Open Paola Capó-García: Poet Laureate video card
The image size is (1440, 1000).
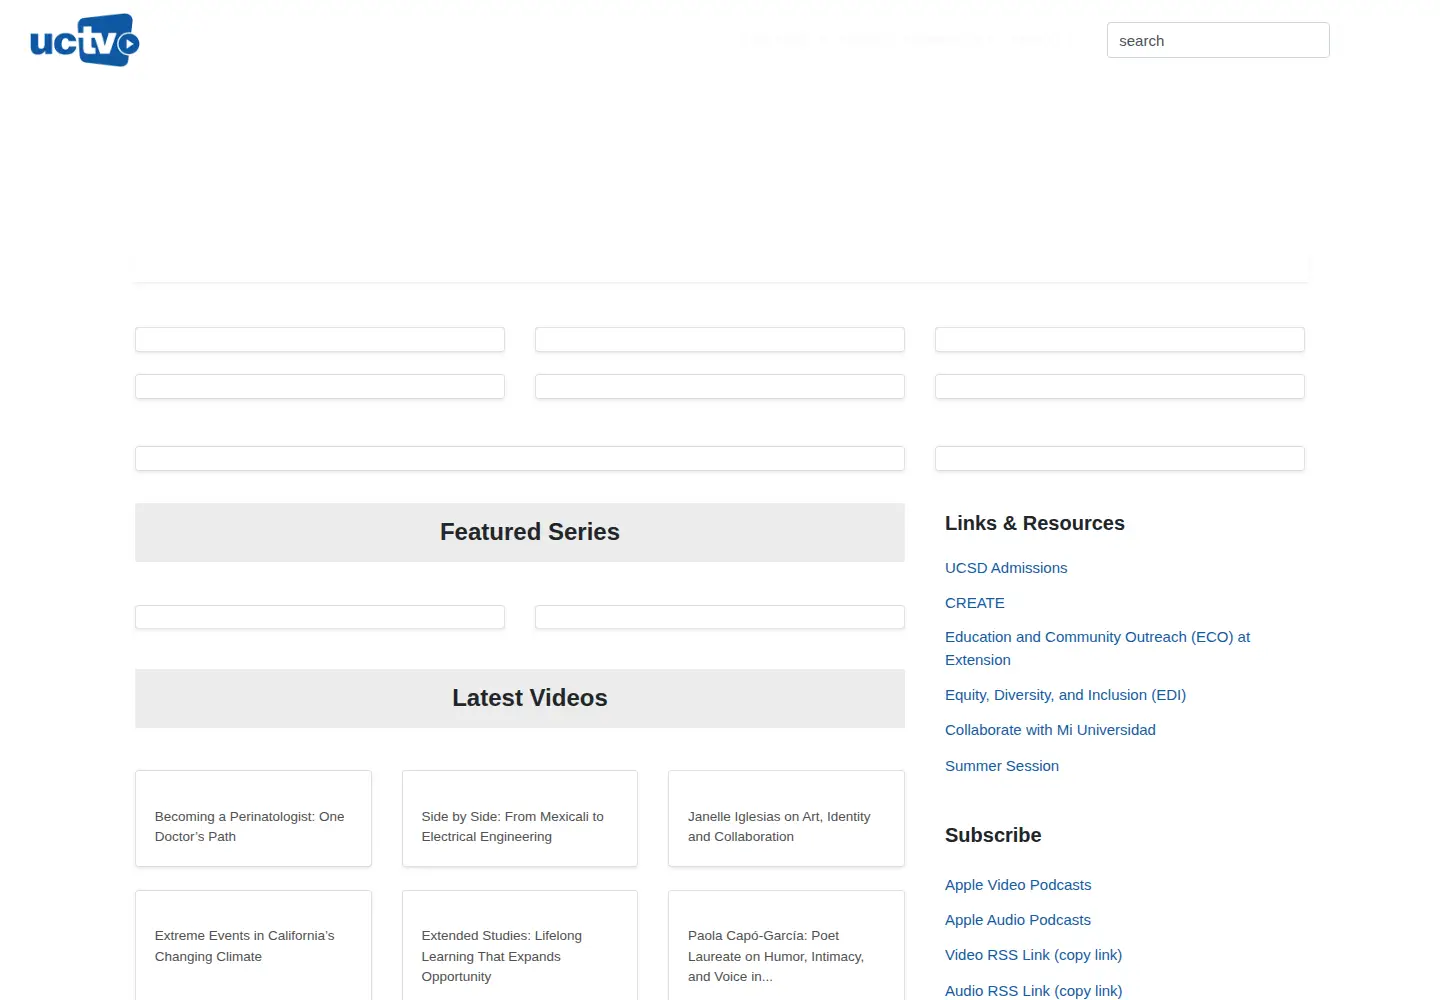(786, 946)
